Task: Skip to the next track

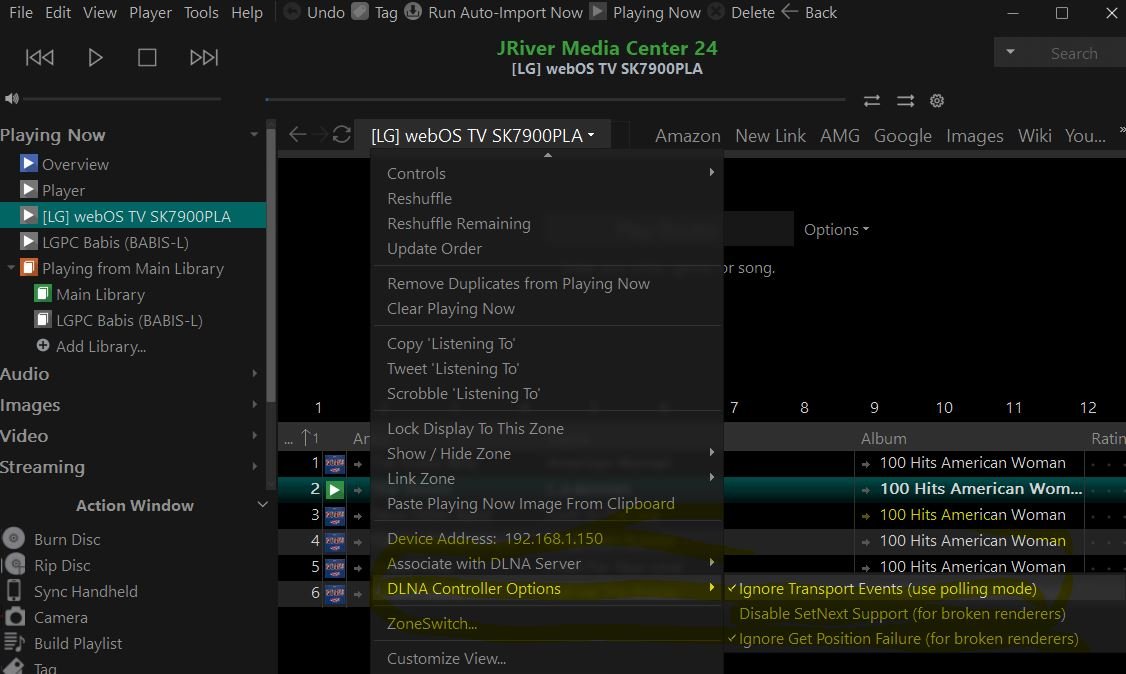Action: (x=203, y=57)
